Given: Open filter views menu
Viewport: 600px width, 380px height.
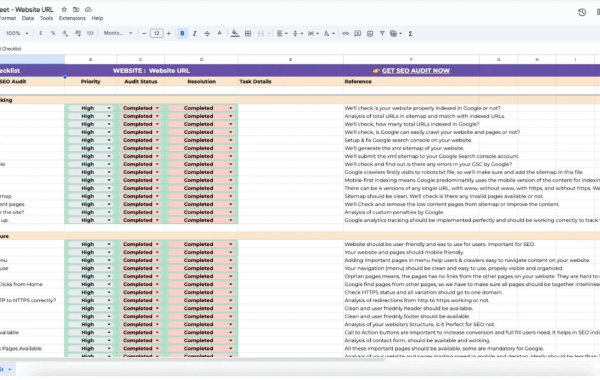Looking at the screenshot, I should click(395, 33).
